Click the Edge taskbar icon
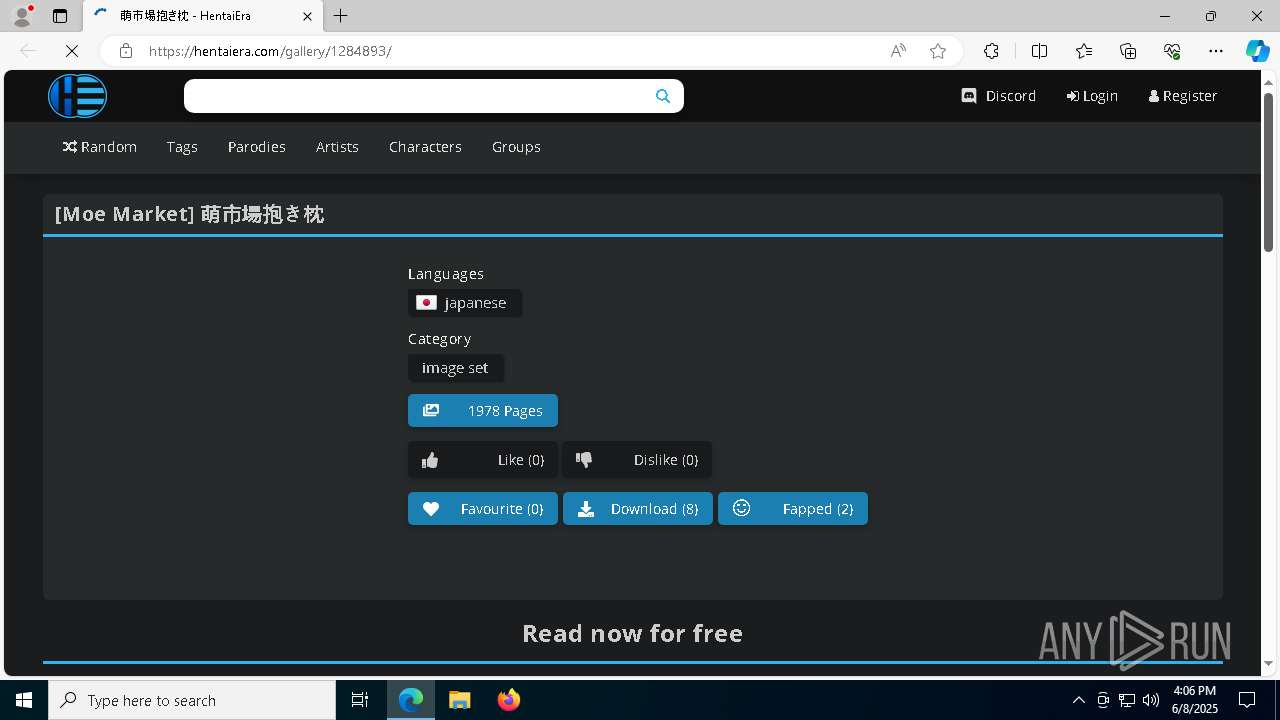Viewport: 1280px width, 720px height. click(411, 700)
